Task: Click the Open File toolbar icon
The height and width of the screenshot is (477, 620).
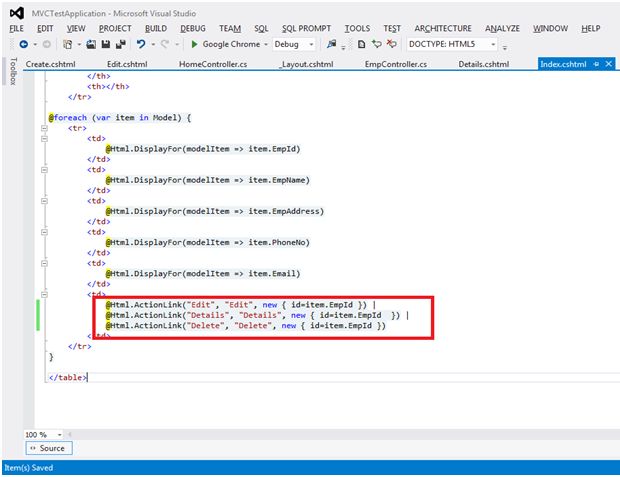Action: (x=91, y=44)
